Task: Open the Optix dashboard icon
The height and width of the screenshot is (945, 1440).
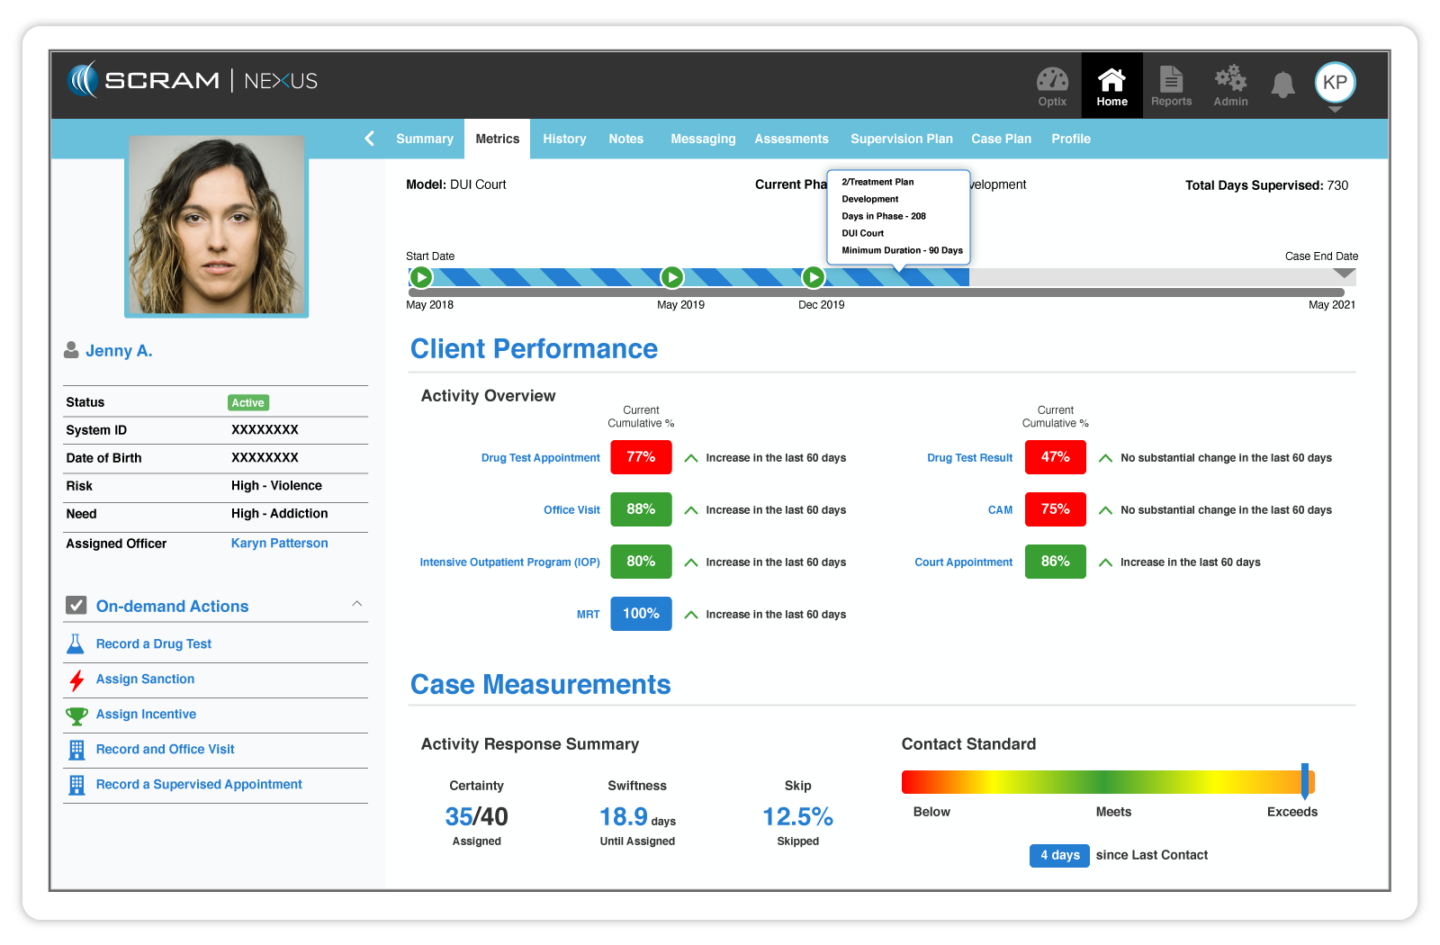Action: coord(1052,84)
